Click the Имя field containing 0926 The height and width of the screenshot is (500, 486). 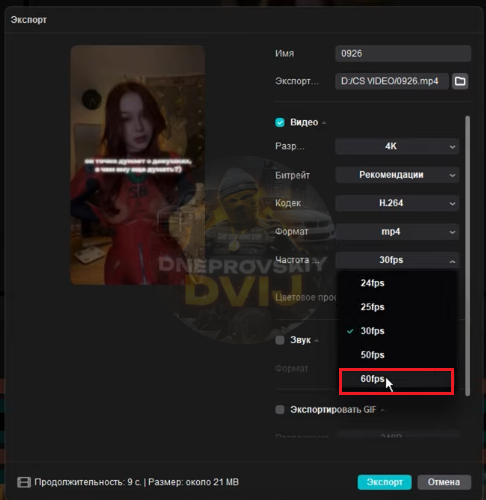(x=403, y=53)
